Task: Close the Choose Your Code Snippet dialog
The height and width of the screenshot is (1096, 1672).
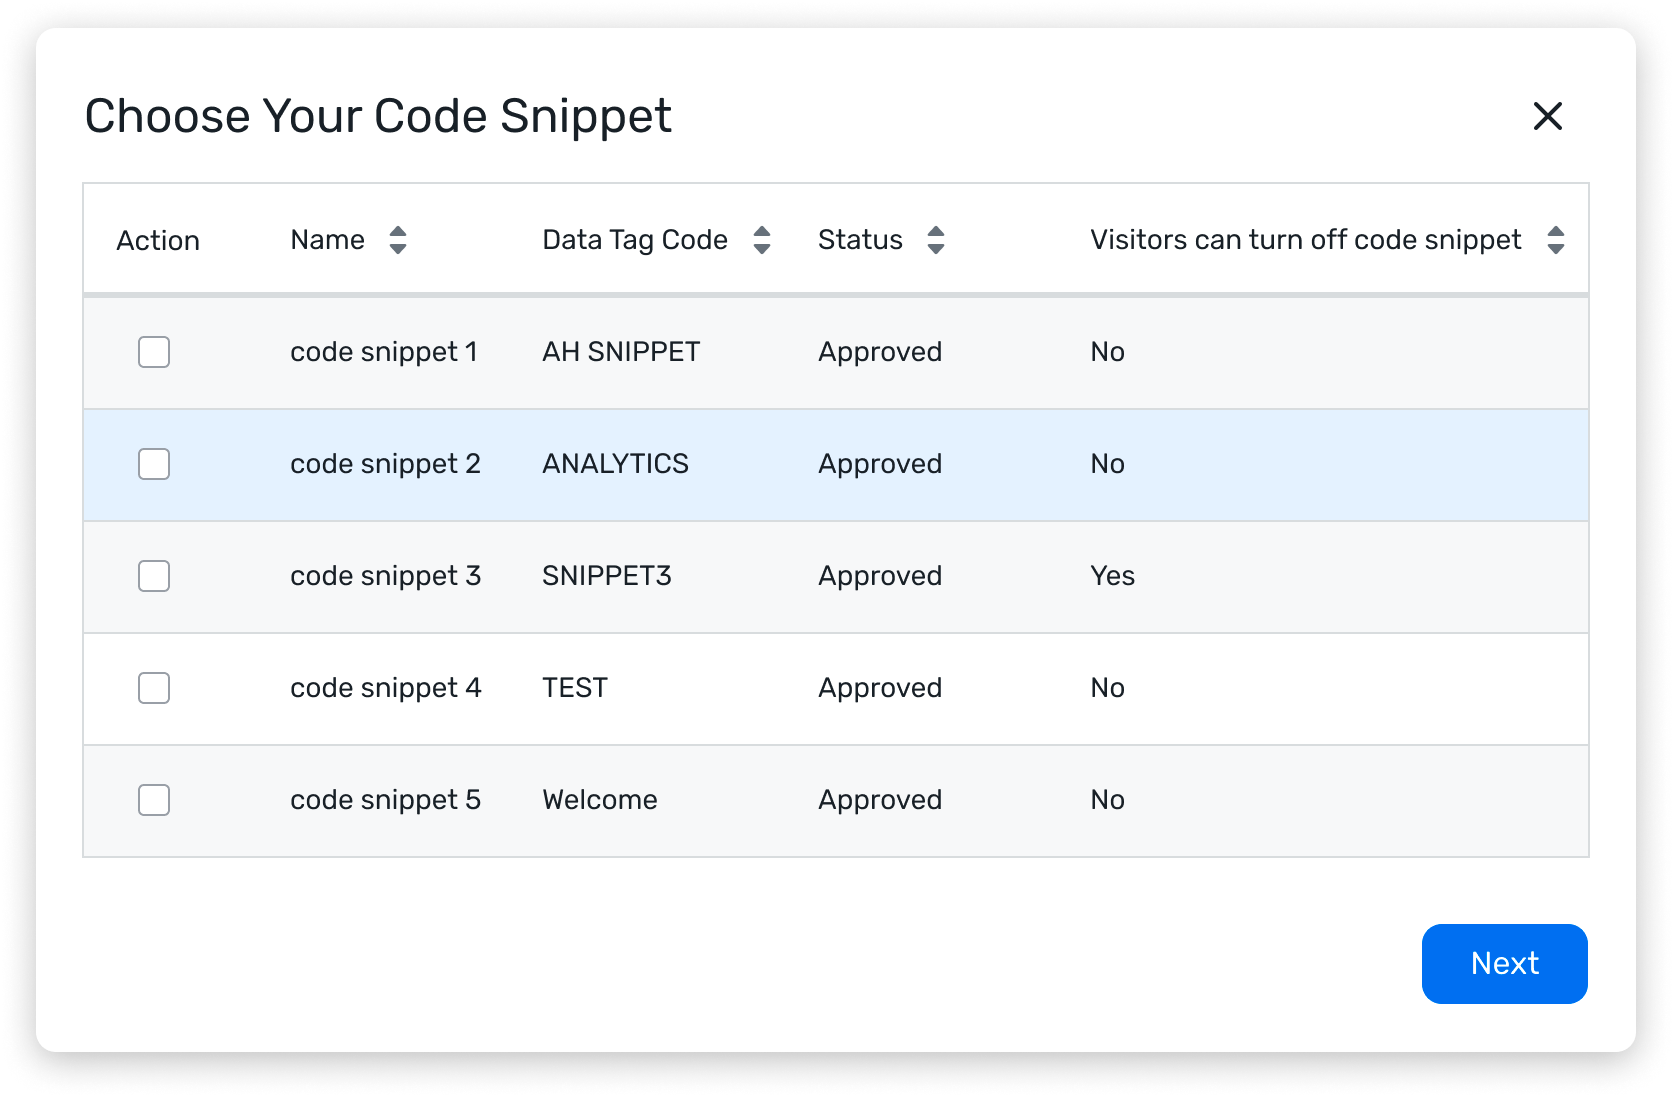Action: tap(1547, 116)
